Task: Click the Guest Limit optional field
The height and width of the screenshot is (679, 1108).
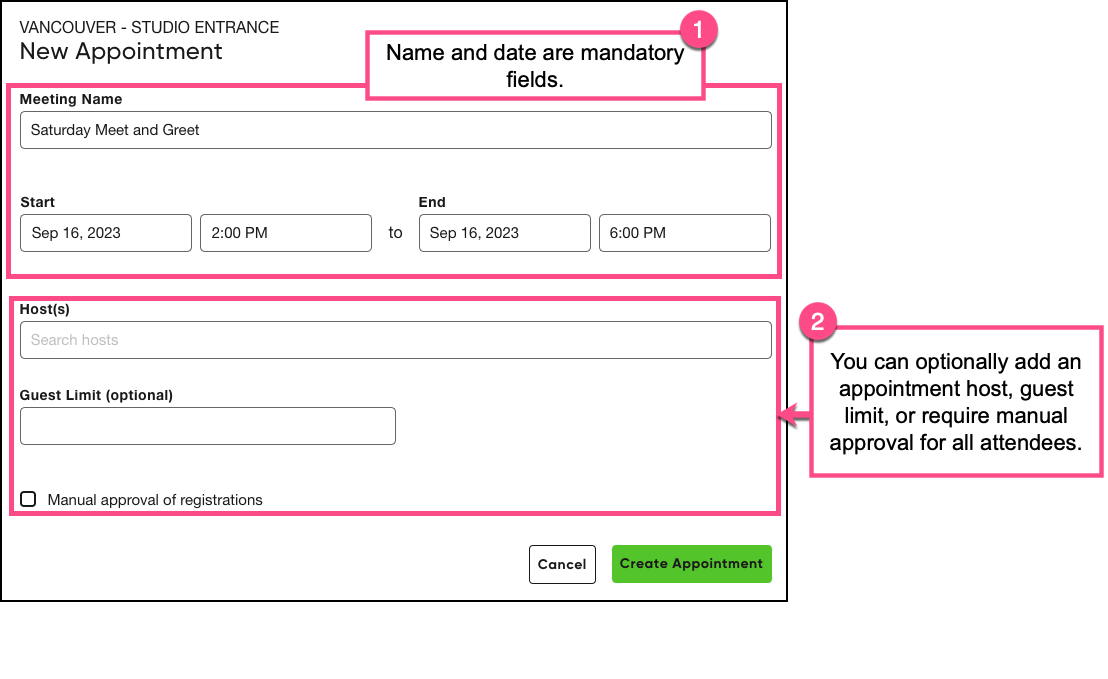Action: [207, 426]
